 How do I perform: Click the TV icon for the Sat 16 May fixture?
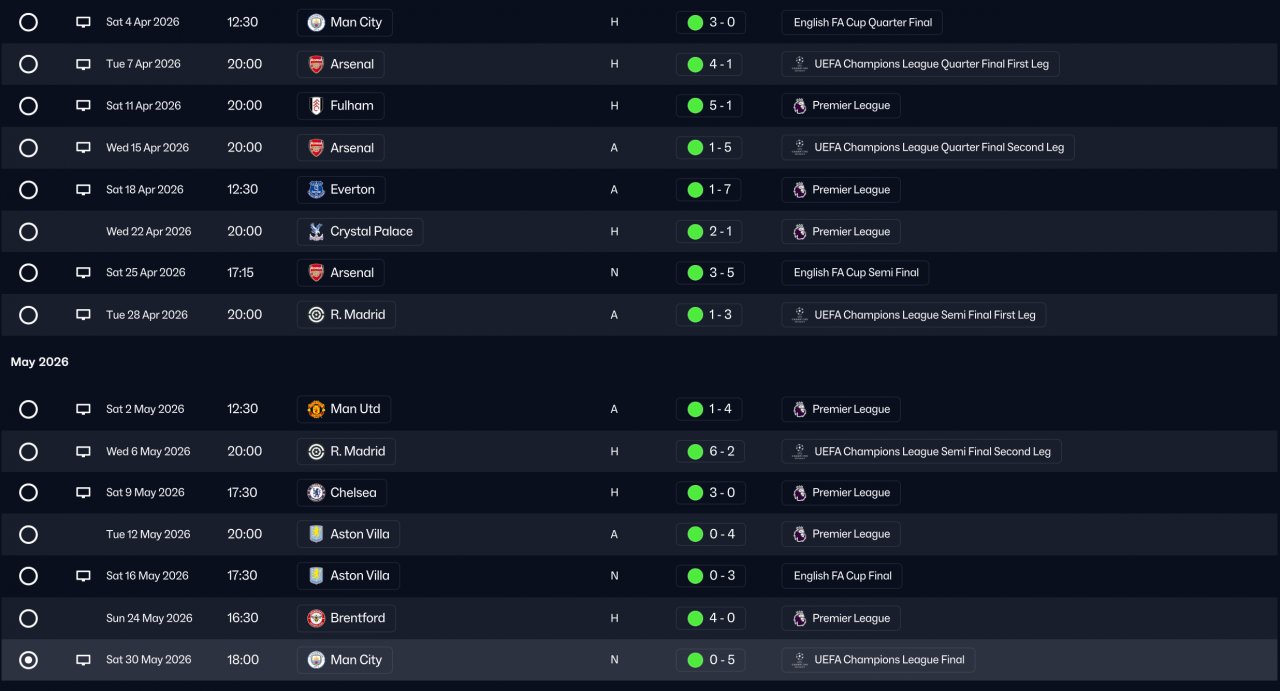(x=84, y=576)
